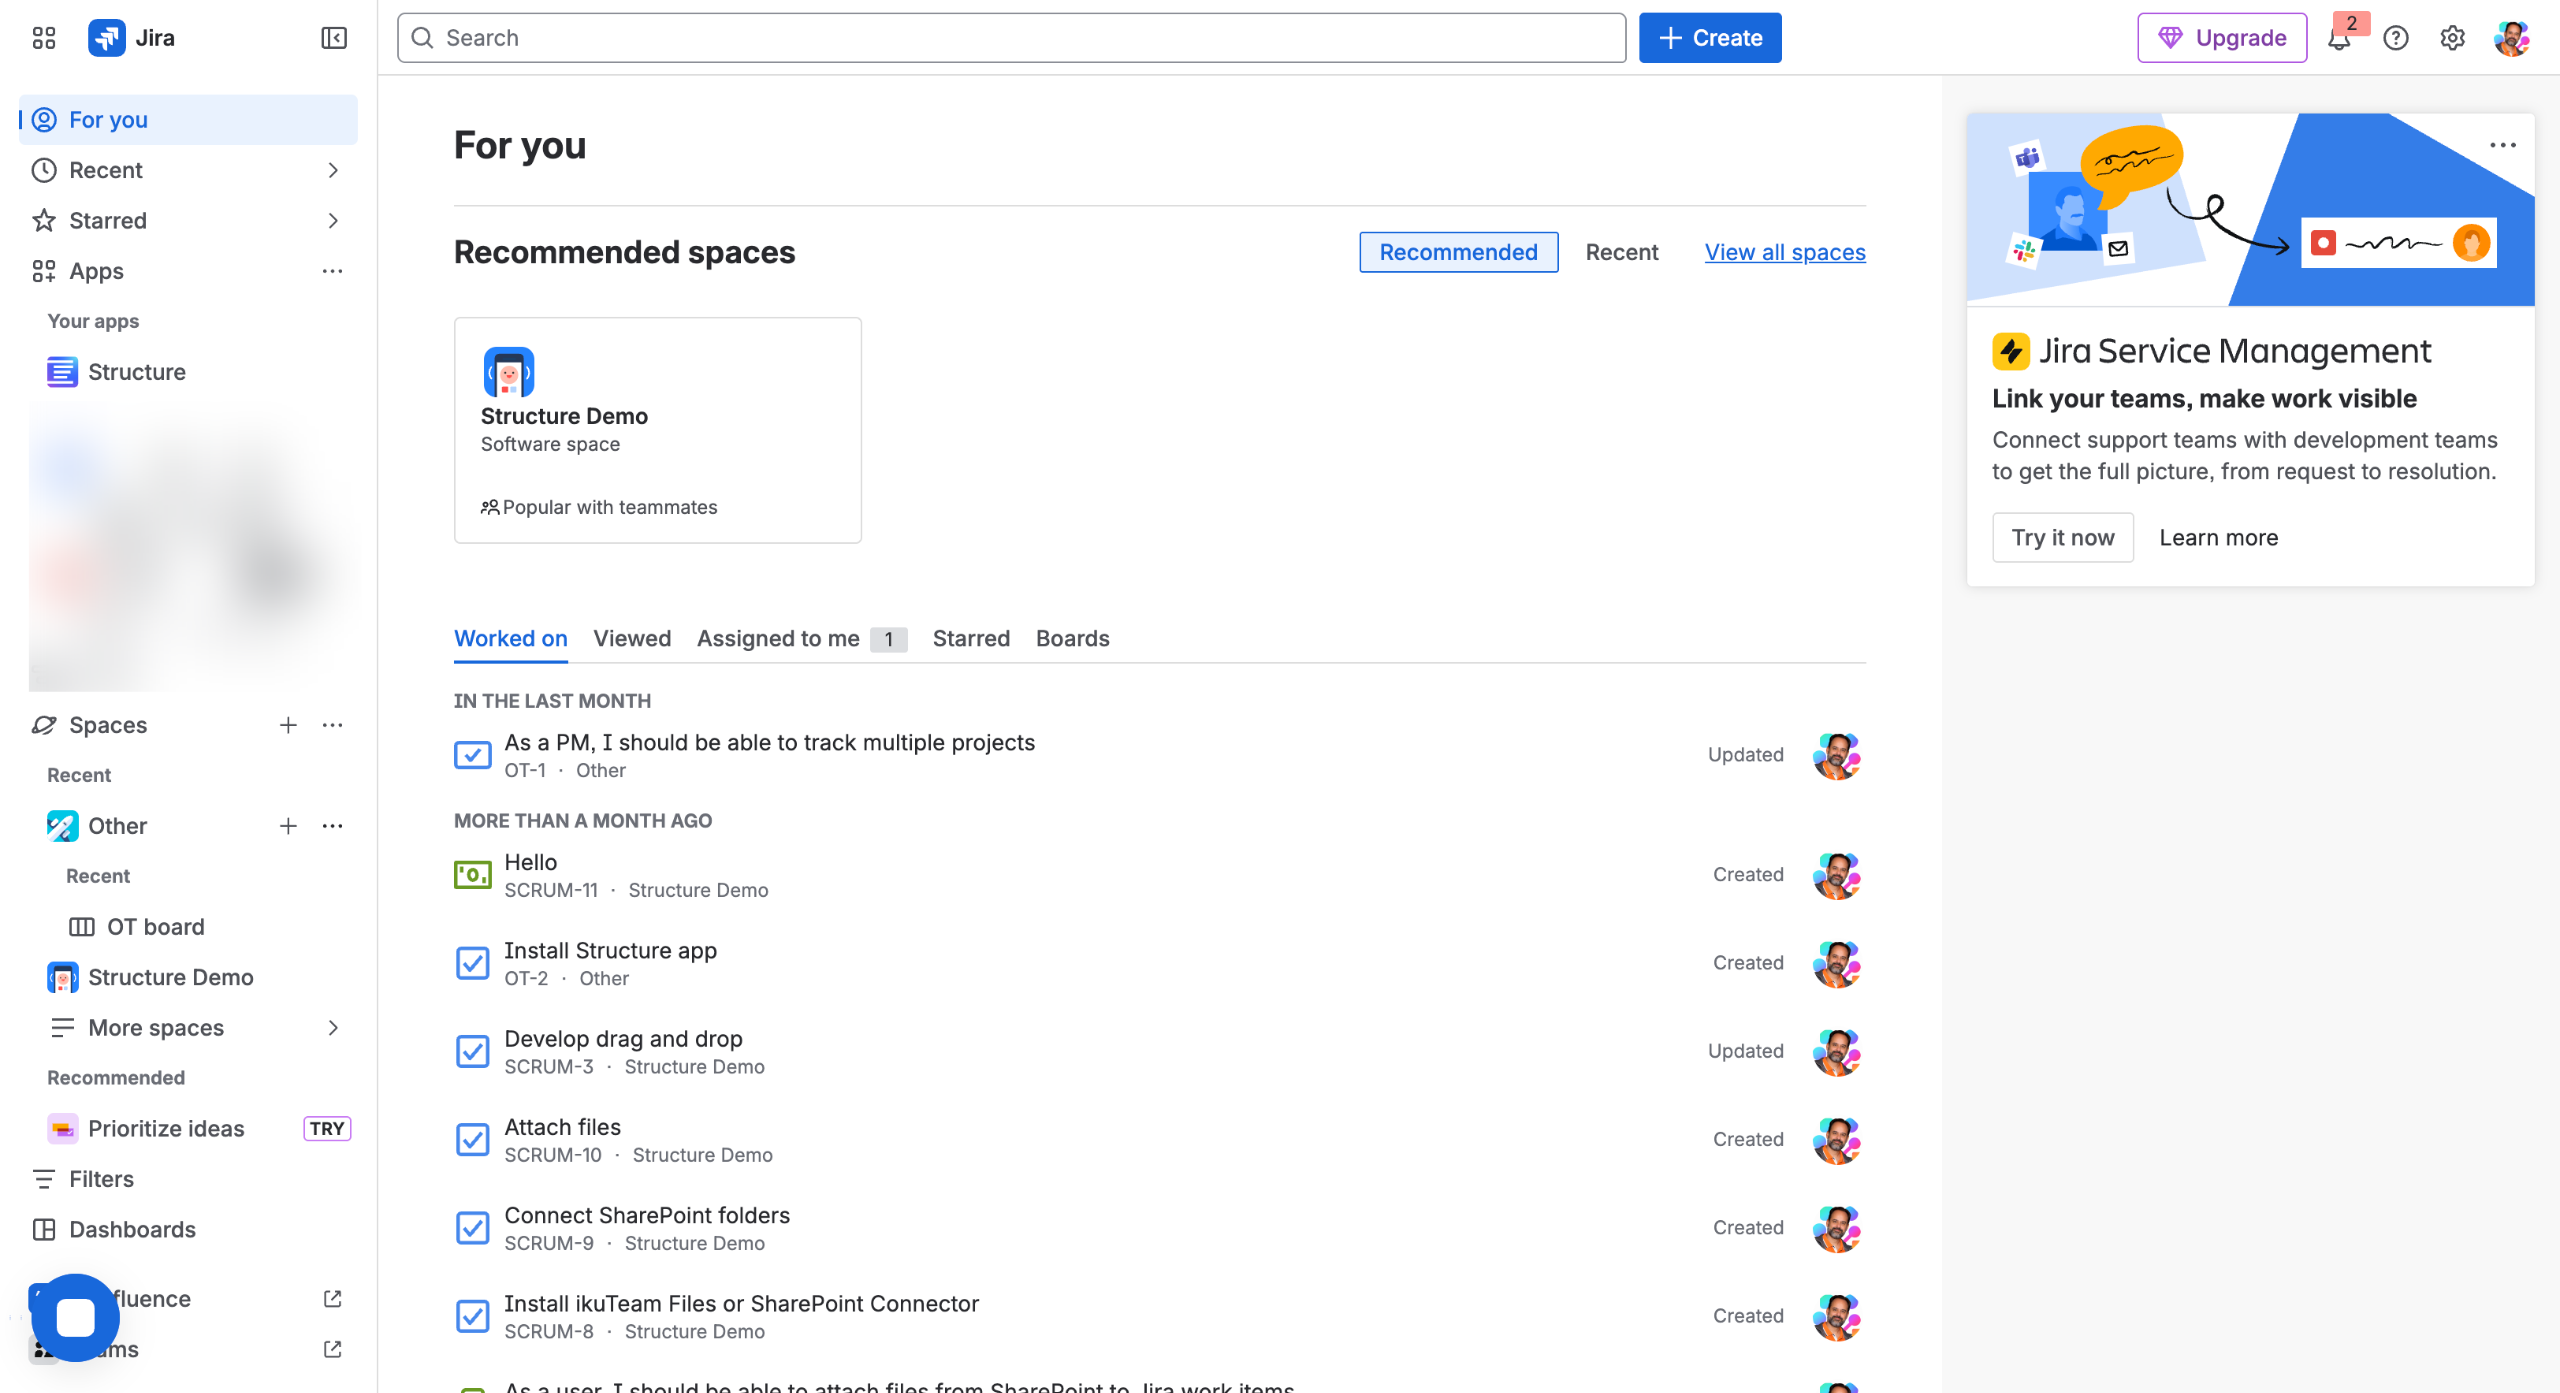Viewport: 2560px width, 1393px height.
Task: Switch to the Assigned to me tab
Action: coord(778,638)
